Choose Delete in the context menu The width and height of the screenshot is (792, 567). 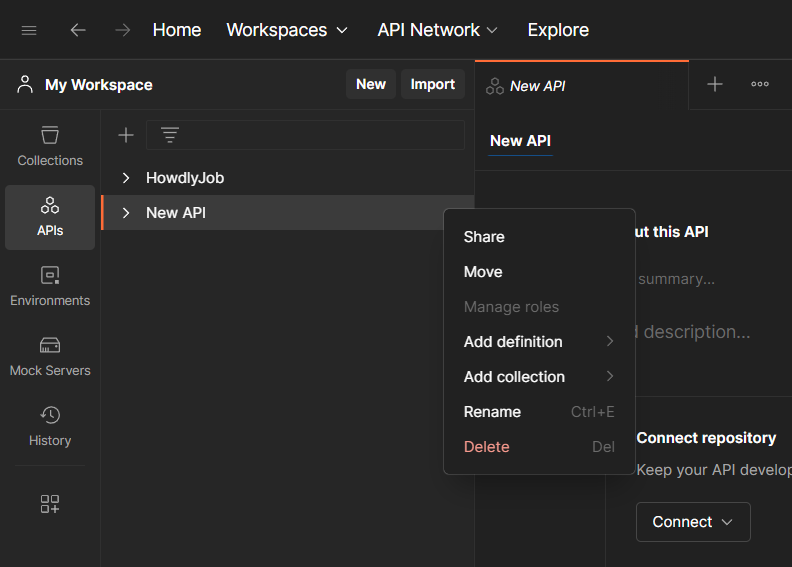tap(539, 447)
